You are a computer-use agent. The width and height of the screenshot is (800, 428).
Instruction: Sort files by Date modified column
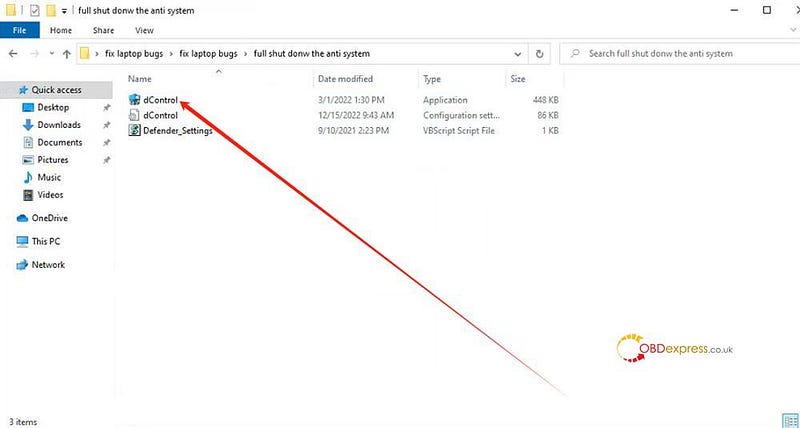point(345,79)
